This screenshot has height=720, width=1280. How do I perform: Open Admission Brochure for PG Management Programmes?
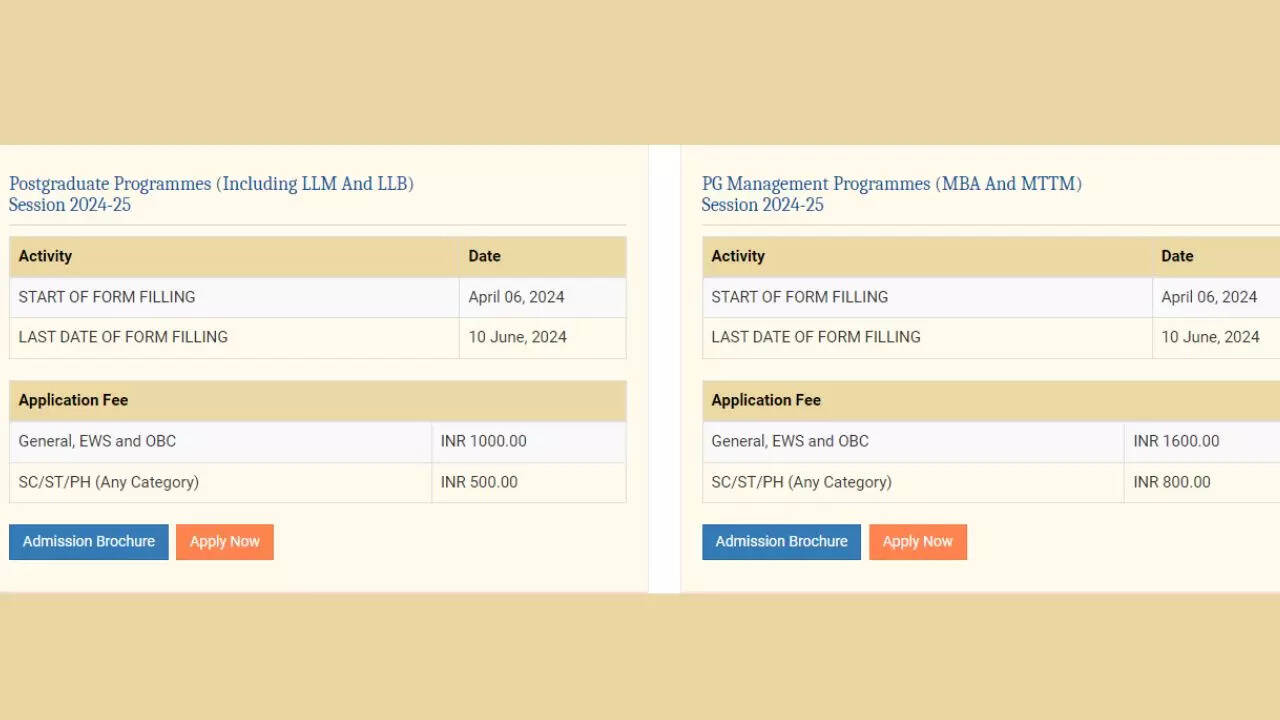781,542
